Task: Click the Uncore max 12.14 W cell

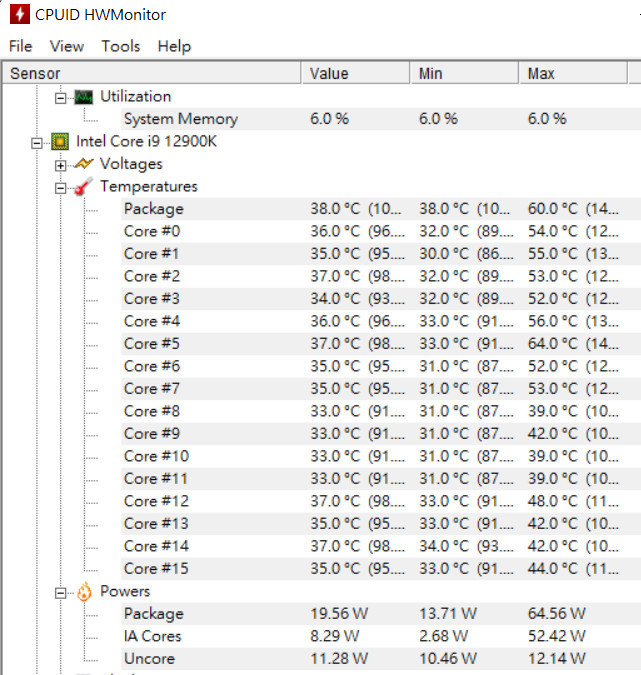Action: point(557,659)
